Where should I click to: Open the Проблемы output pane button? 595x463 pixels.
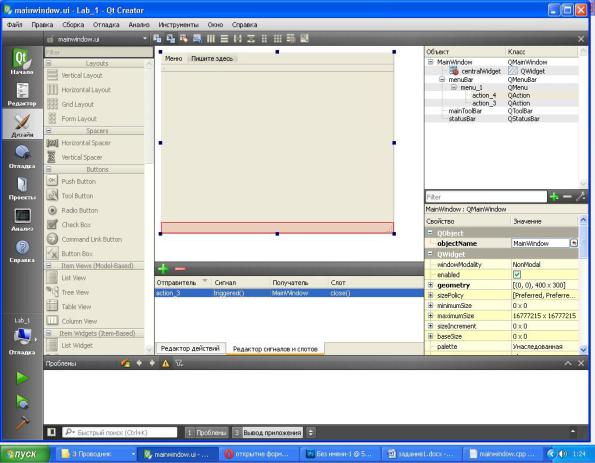click(x=207, y=432)
